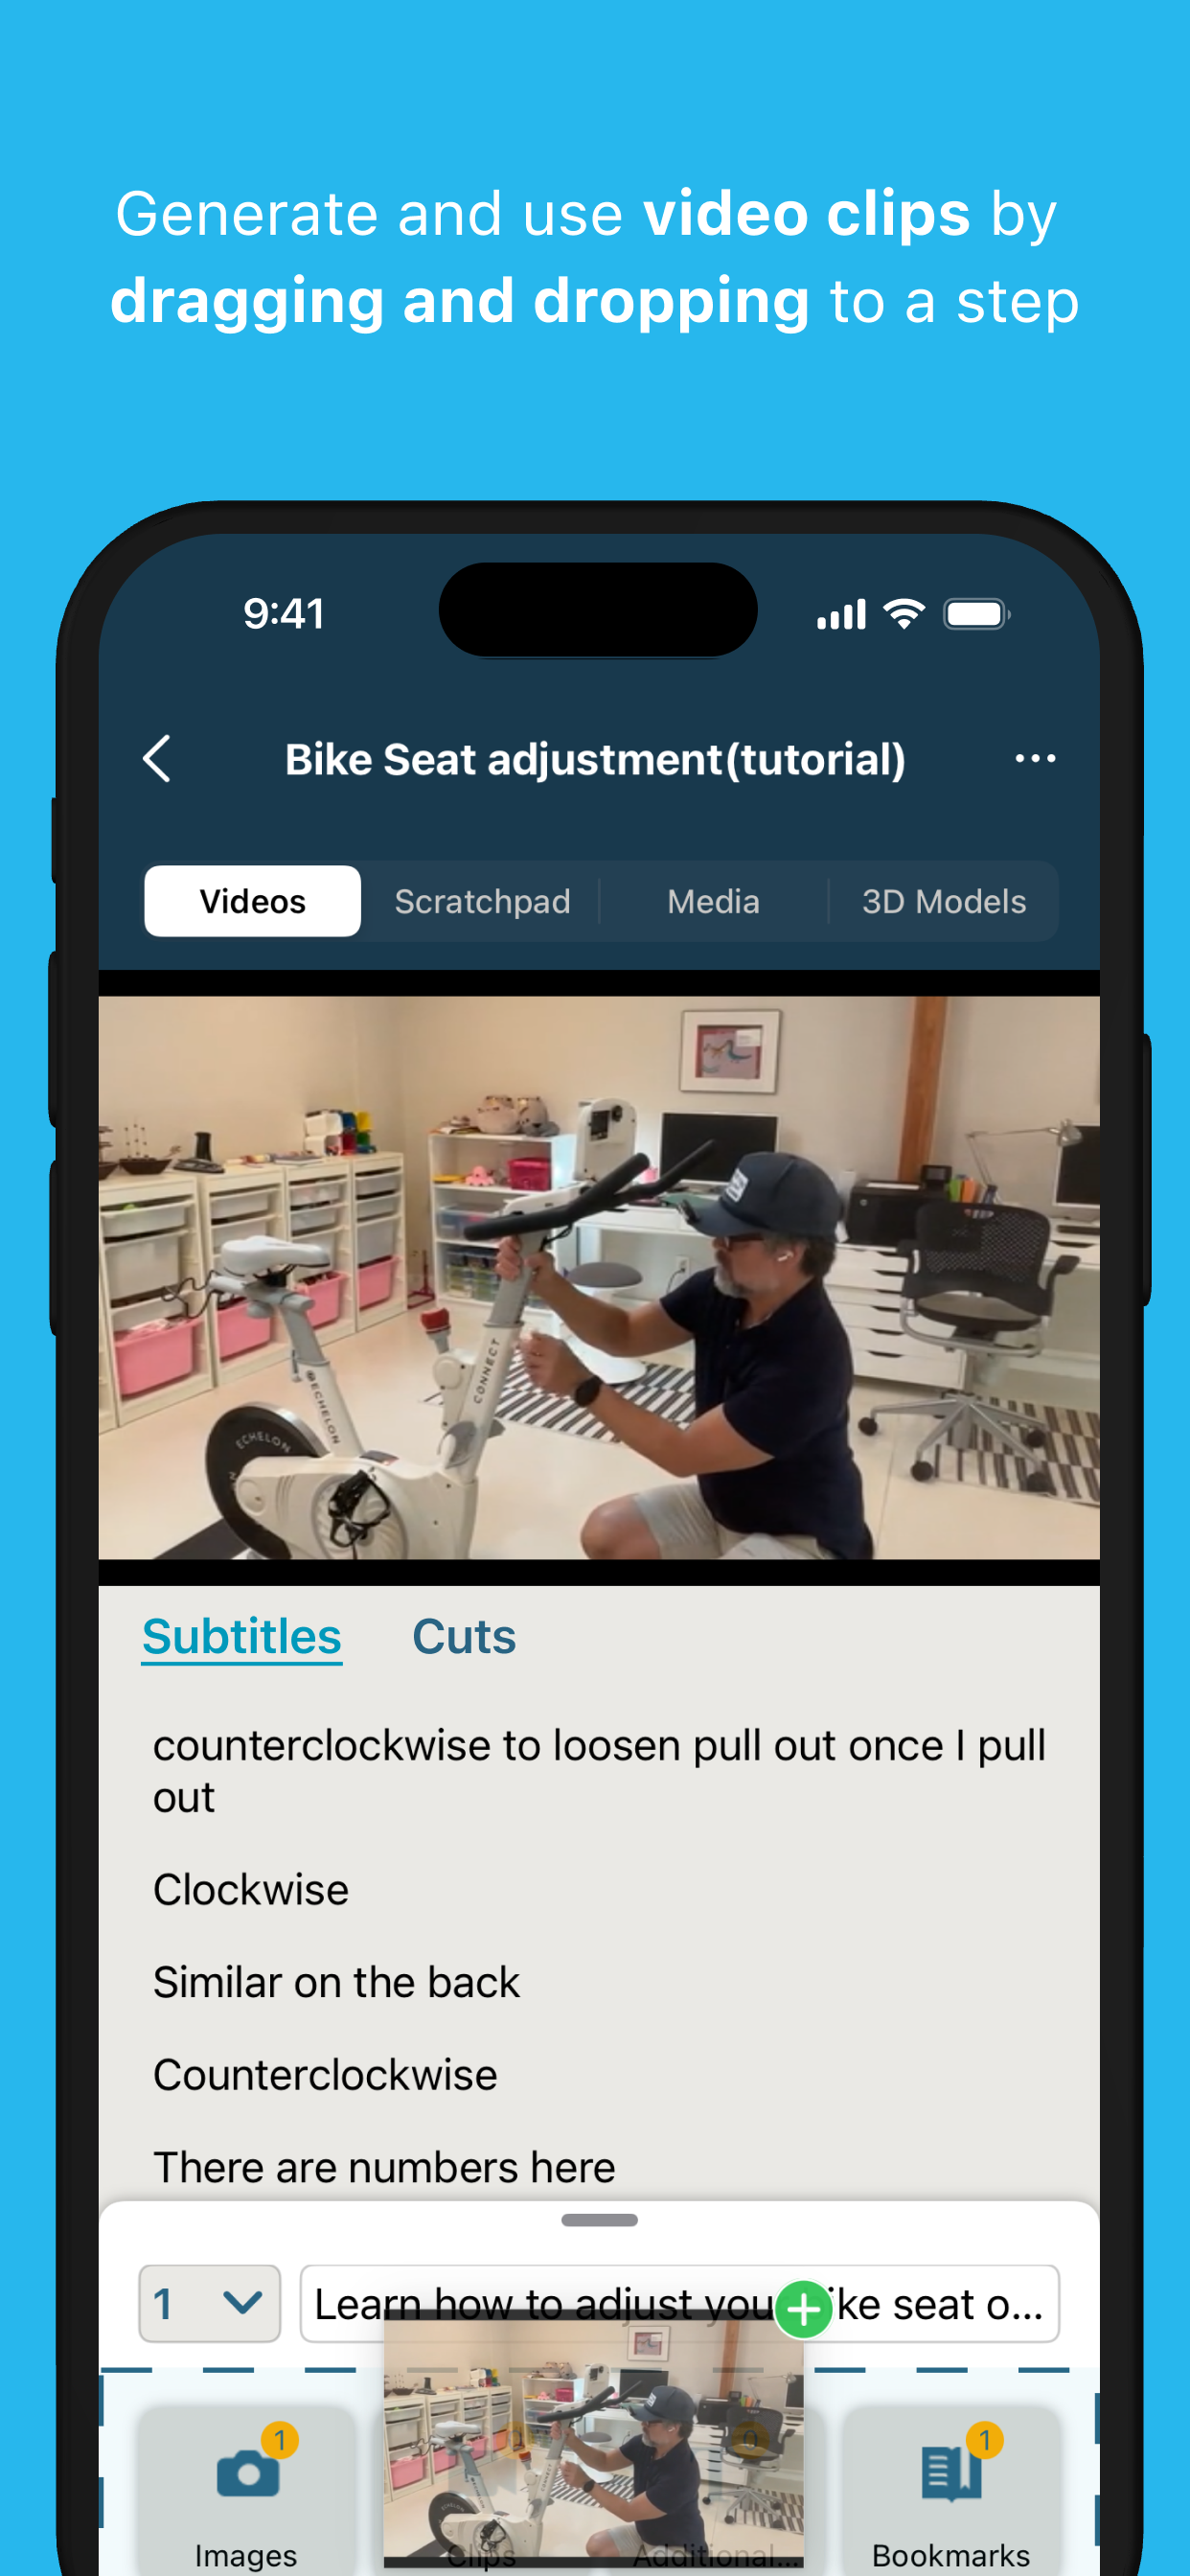Expand the step number 1 dropdown

click(x=209, y=2303)
